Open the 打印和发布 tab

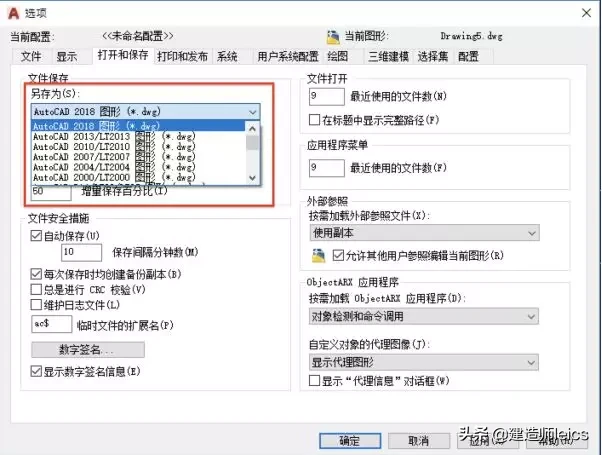(x=182, y=57)
